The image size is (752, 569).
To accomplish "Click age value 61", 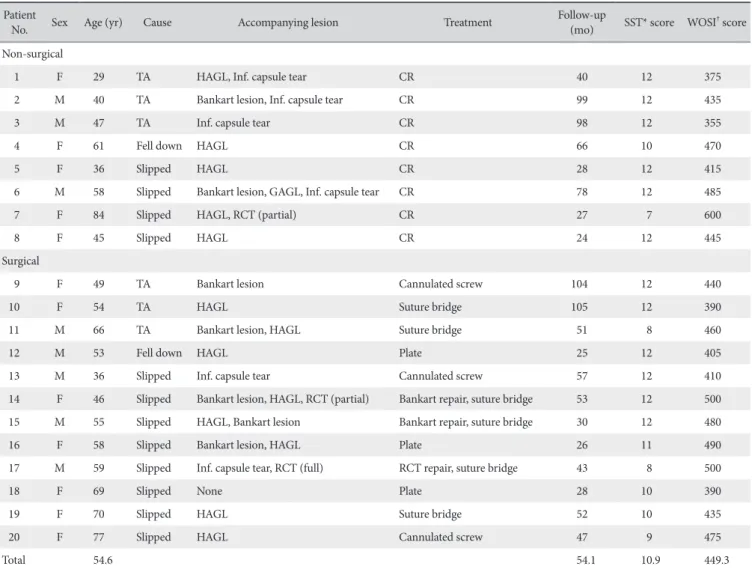I will point(98,146).
